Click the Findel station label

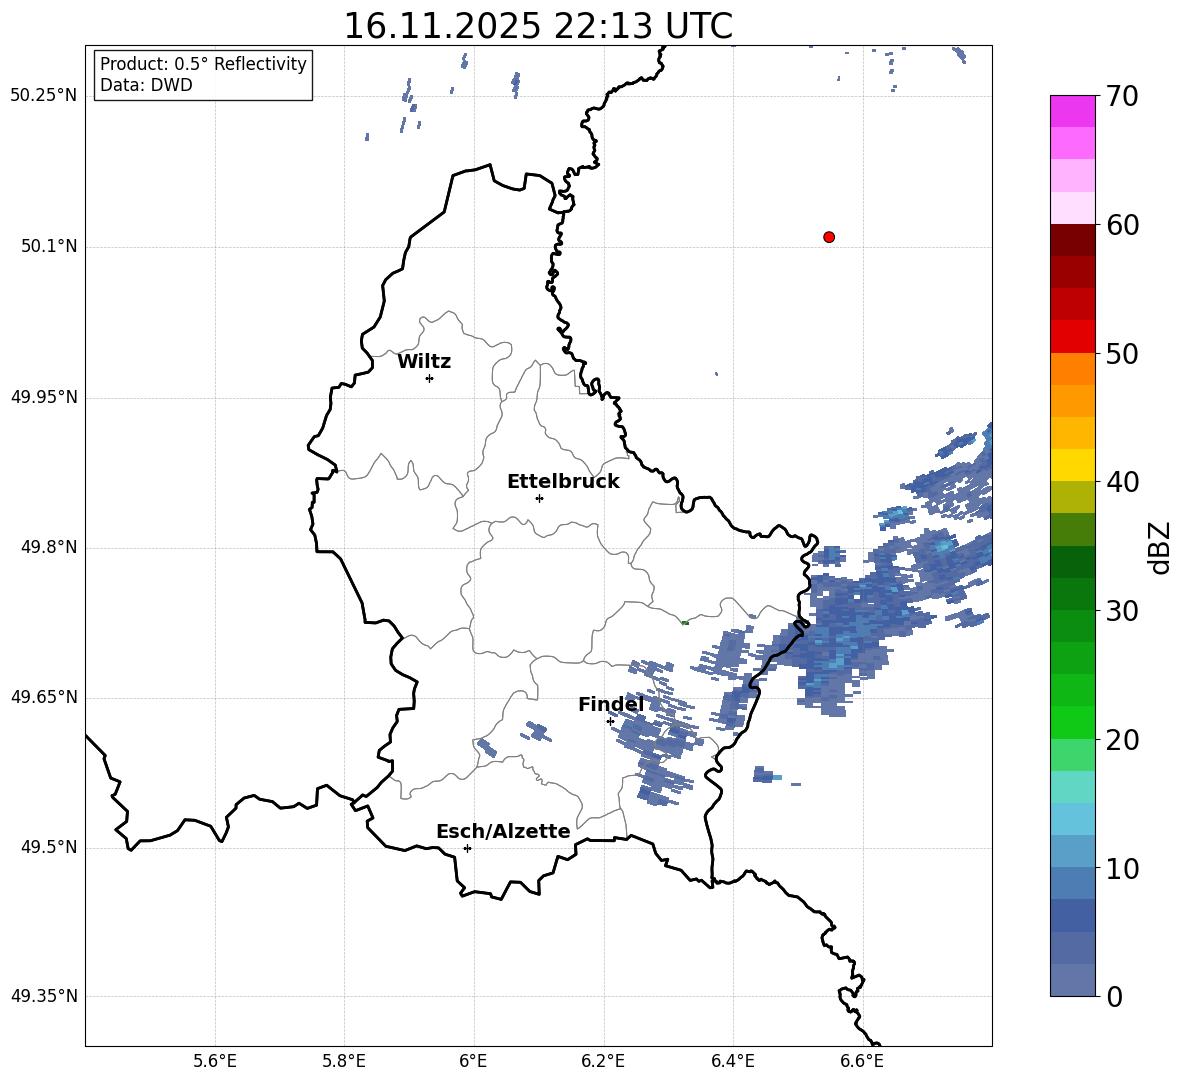(611, 704)
